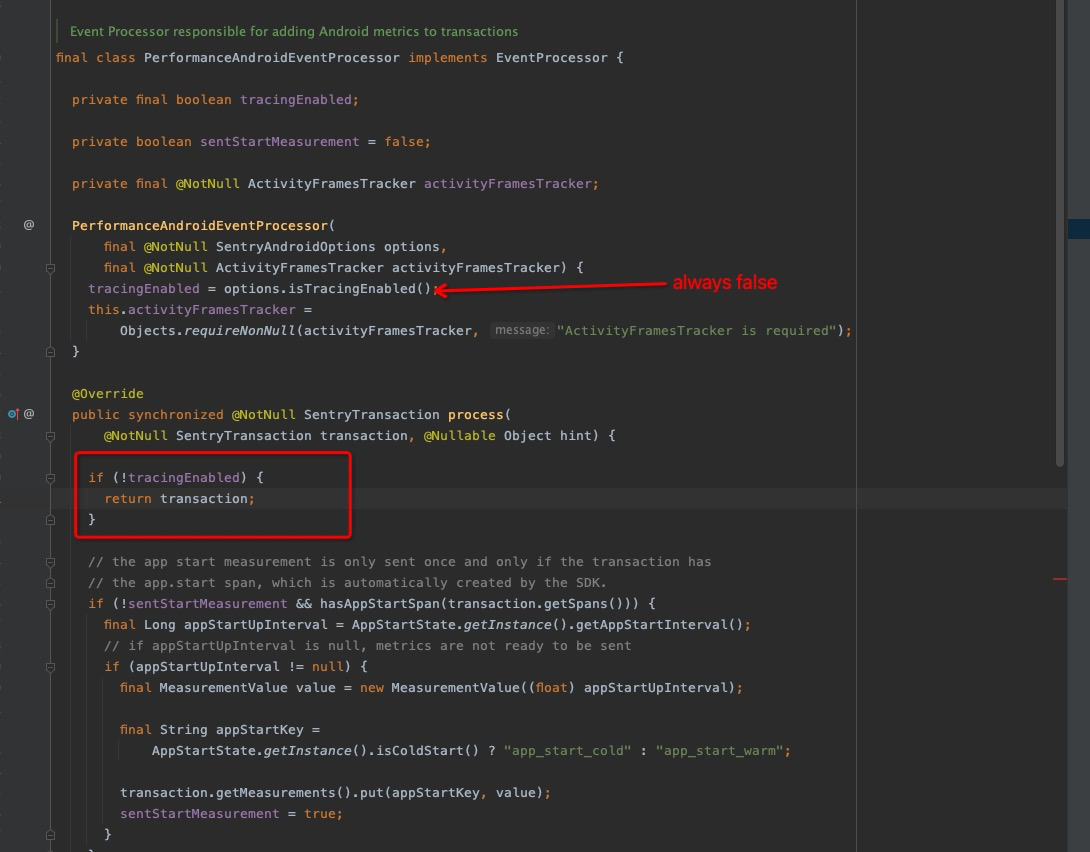The width and height of the screenshot is (1090, 852).
Task: Collapse the sentStartMeasurement if block
Action: (x=50, y=603)
